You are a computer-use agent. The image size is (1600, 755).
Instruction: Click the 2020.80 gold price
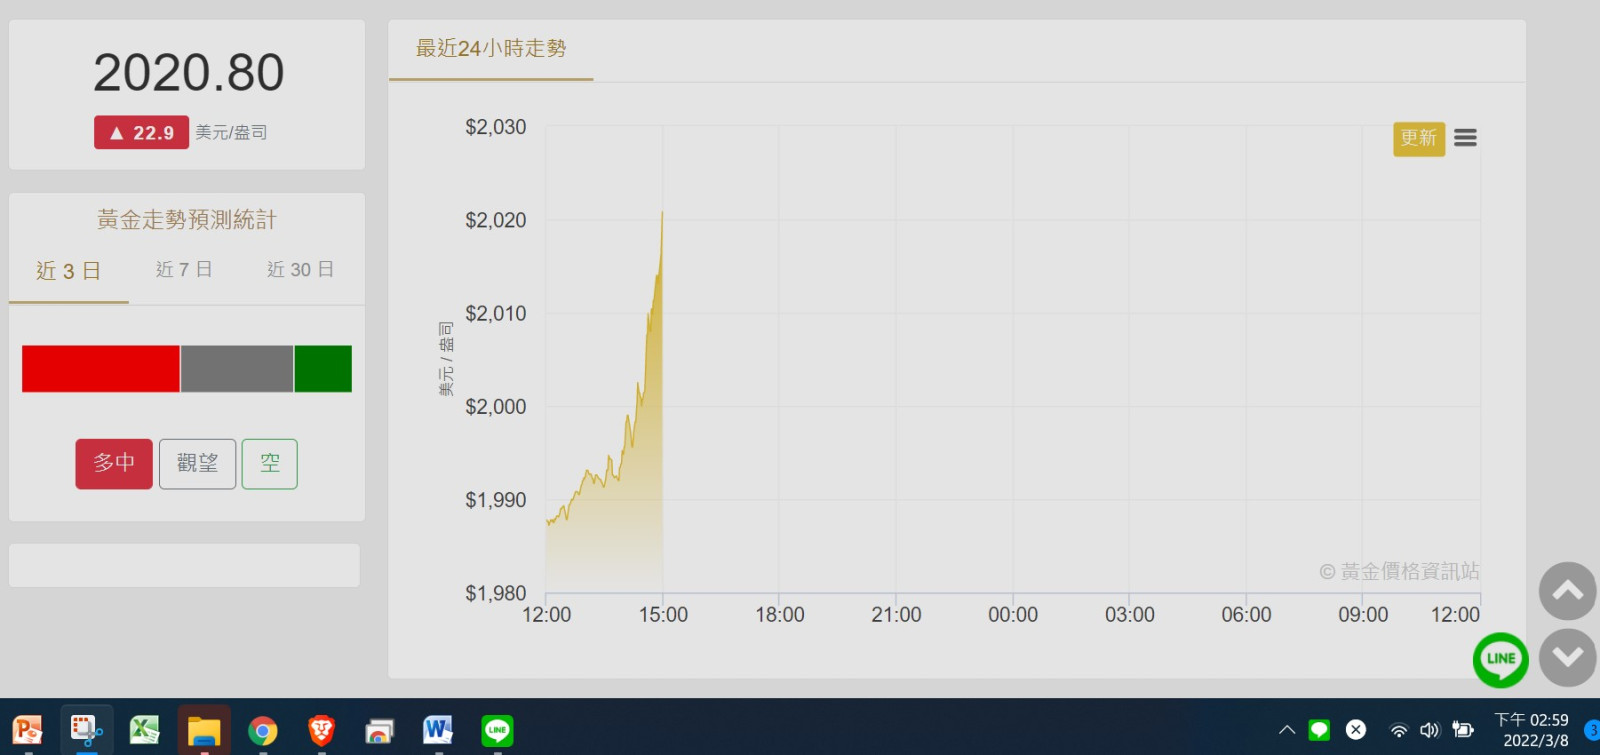point(189,73)
